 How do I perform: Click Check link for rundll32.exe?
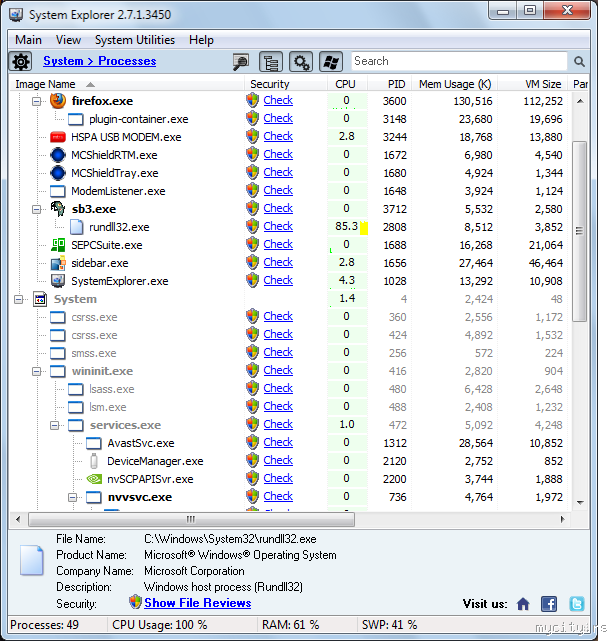pos(278,226)
